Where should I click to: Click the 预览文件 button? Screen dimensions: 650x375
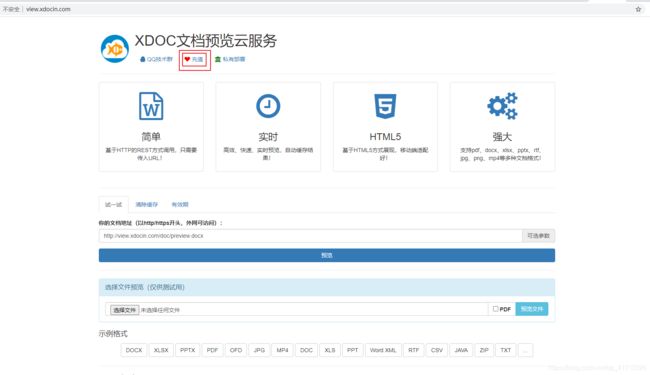pyautogui.click(x=531, y=309)
